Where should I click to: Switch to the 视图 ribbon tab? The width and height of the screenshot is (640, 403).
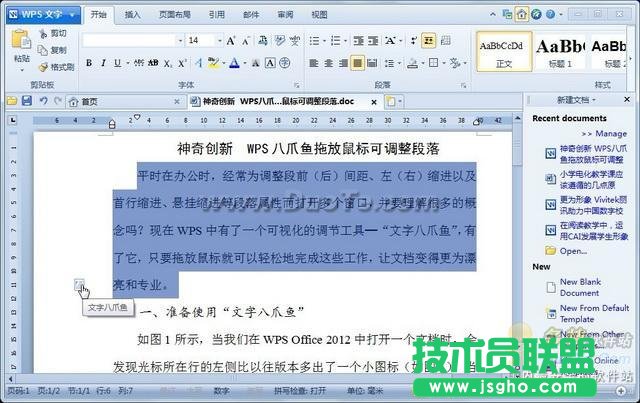[x=319, y=15]
